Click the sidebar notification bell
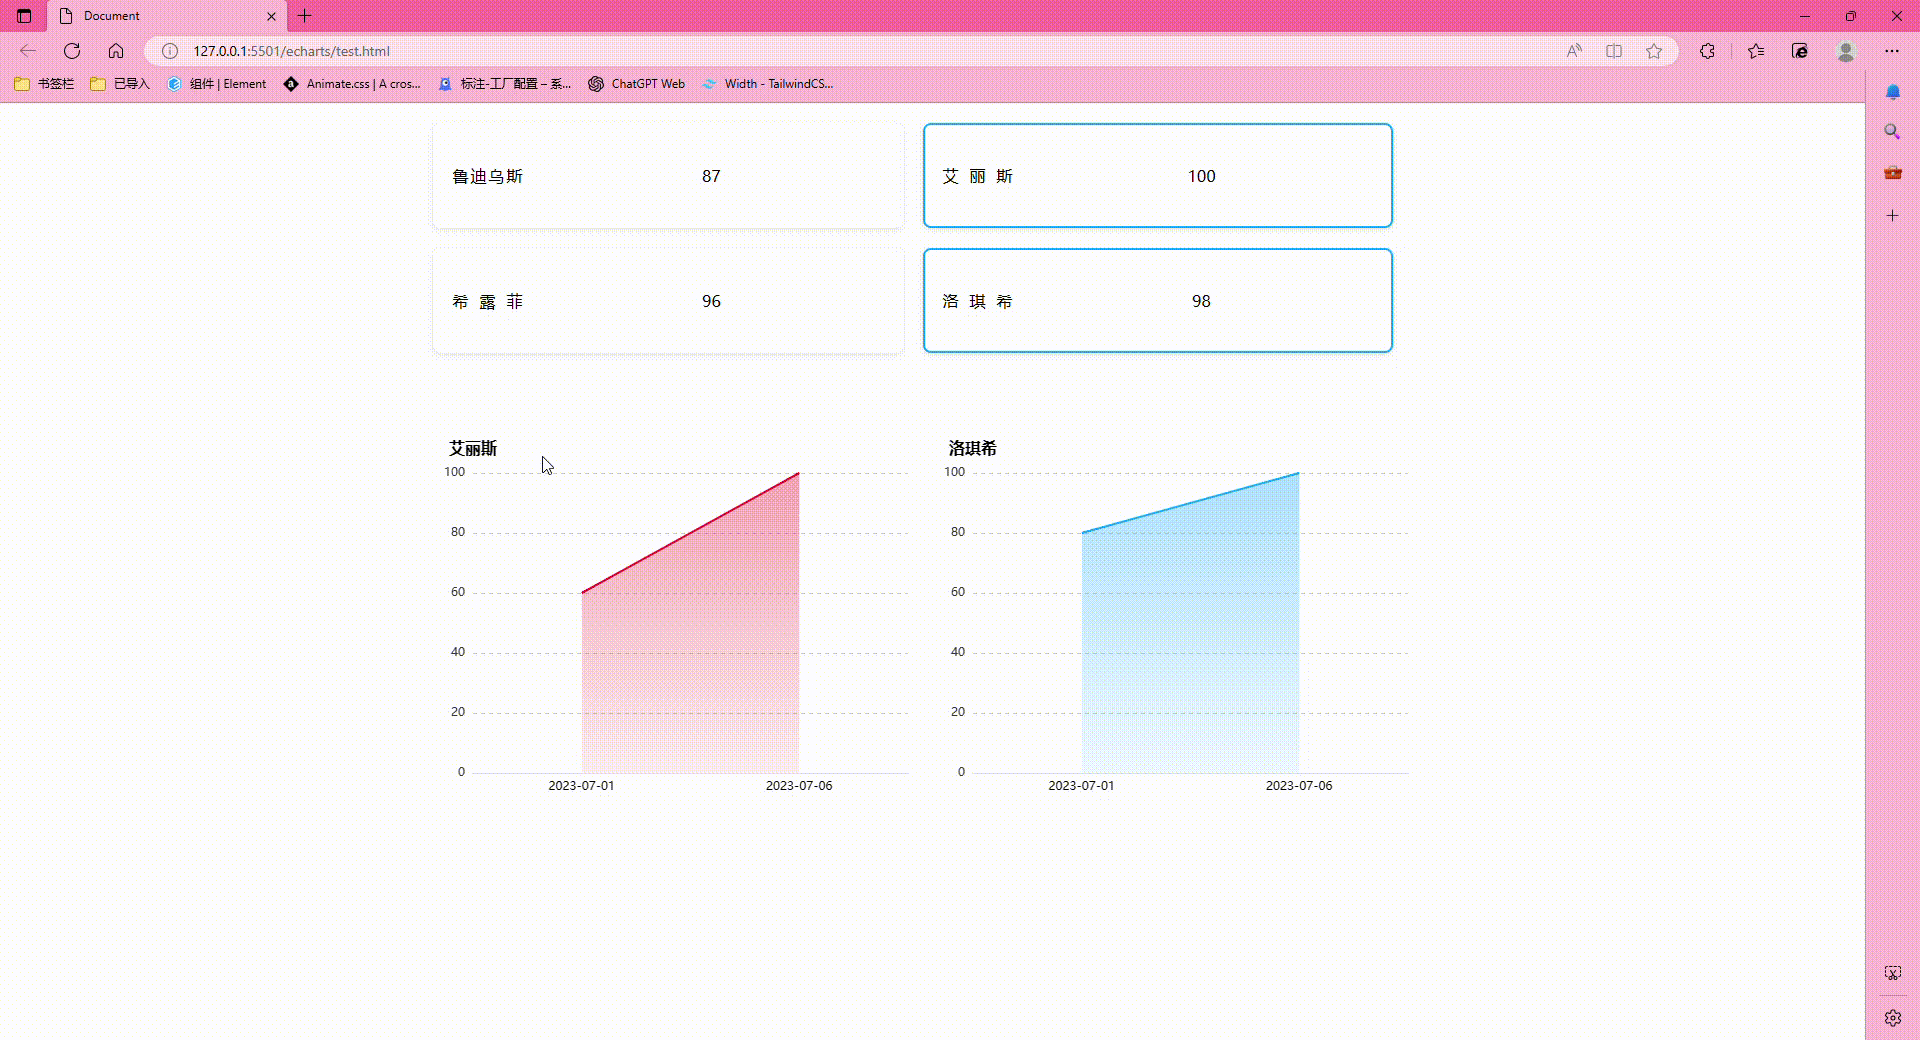This screenshot has height=1040, width=1920. pos(1892,92)
